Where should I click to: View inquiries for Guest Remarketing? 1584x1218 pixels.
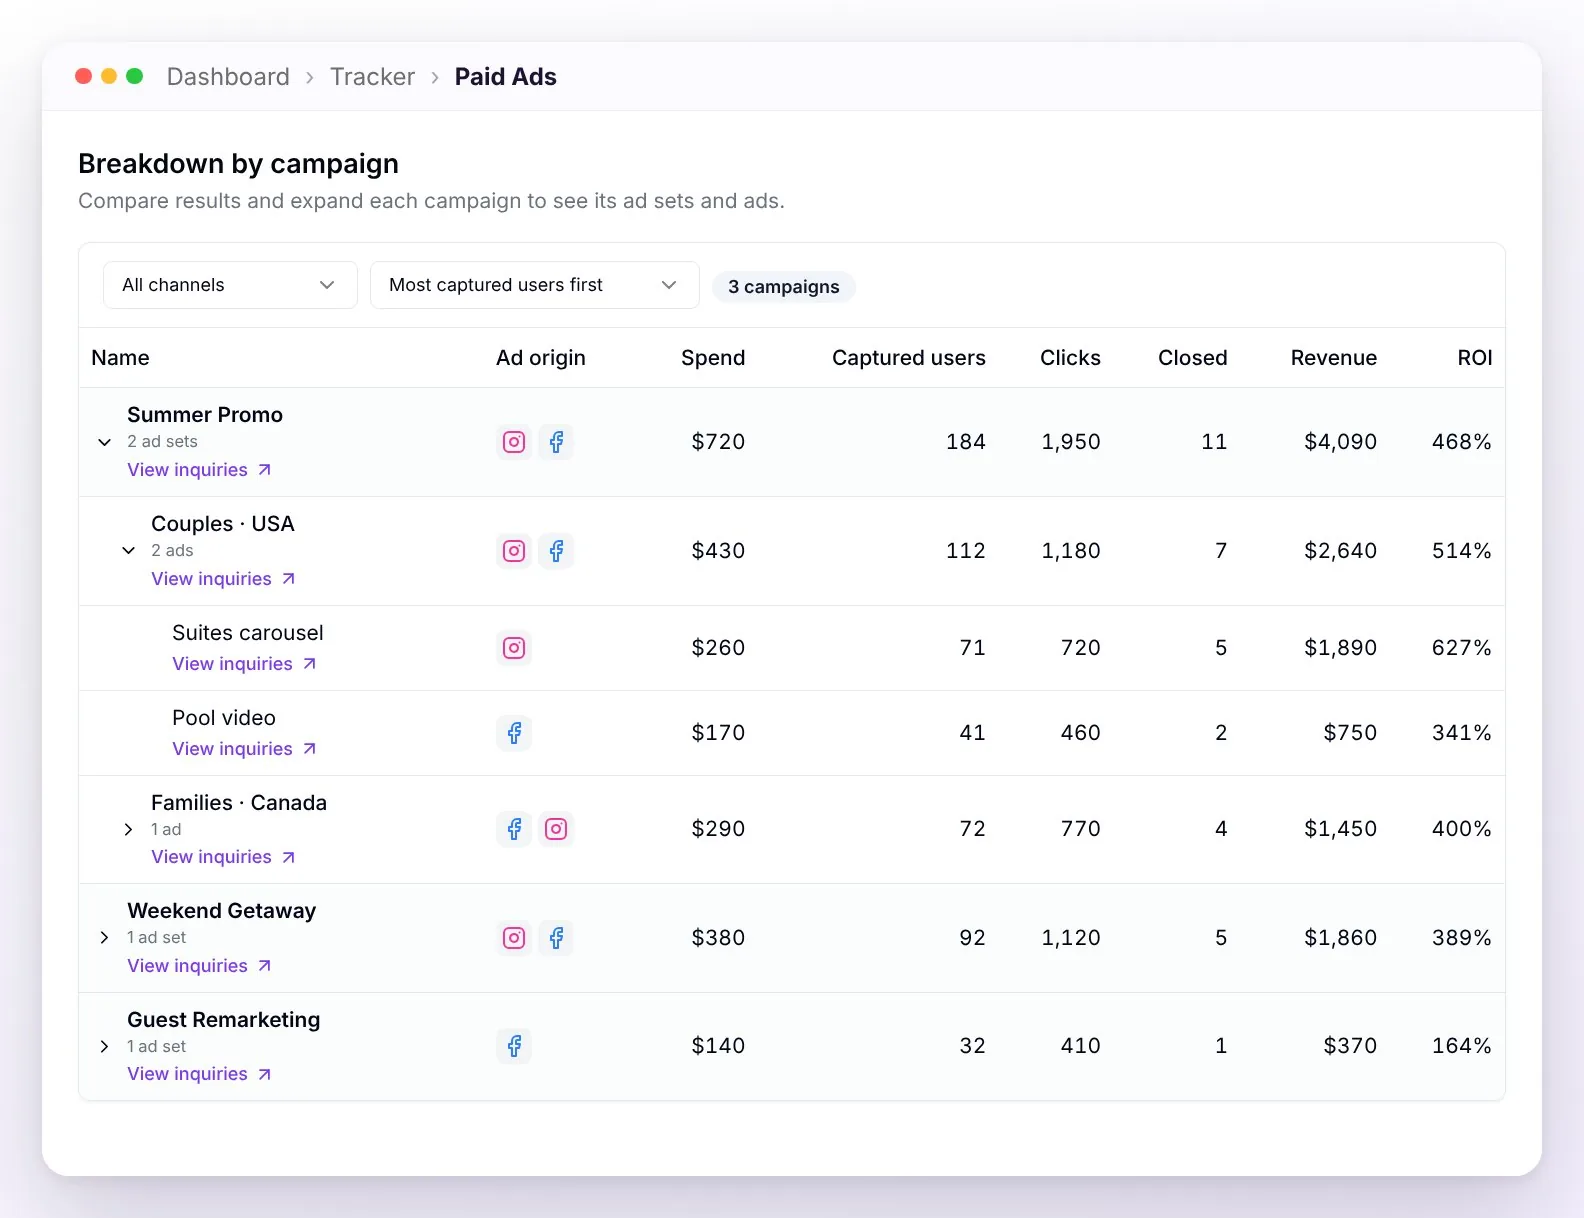199,1074
